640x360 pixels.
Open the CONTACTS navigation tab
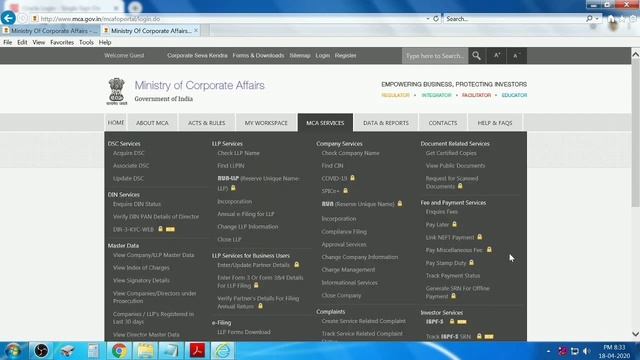[443, 123]
